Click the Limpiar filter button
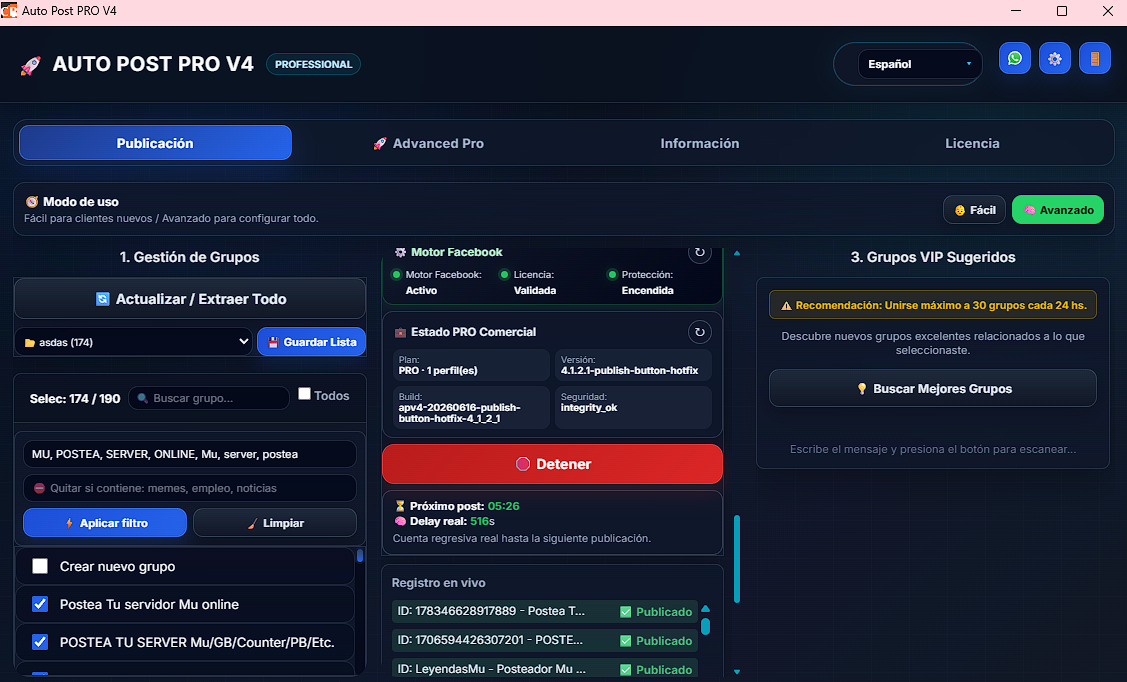1127x682 pixels. (x=275, y=522)
